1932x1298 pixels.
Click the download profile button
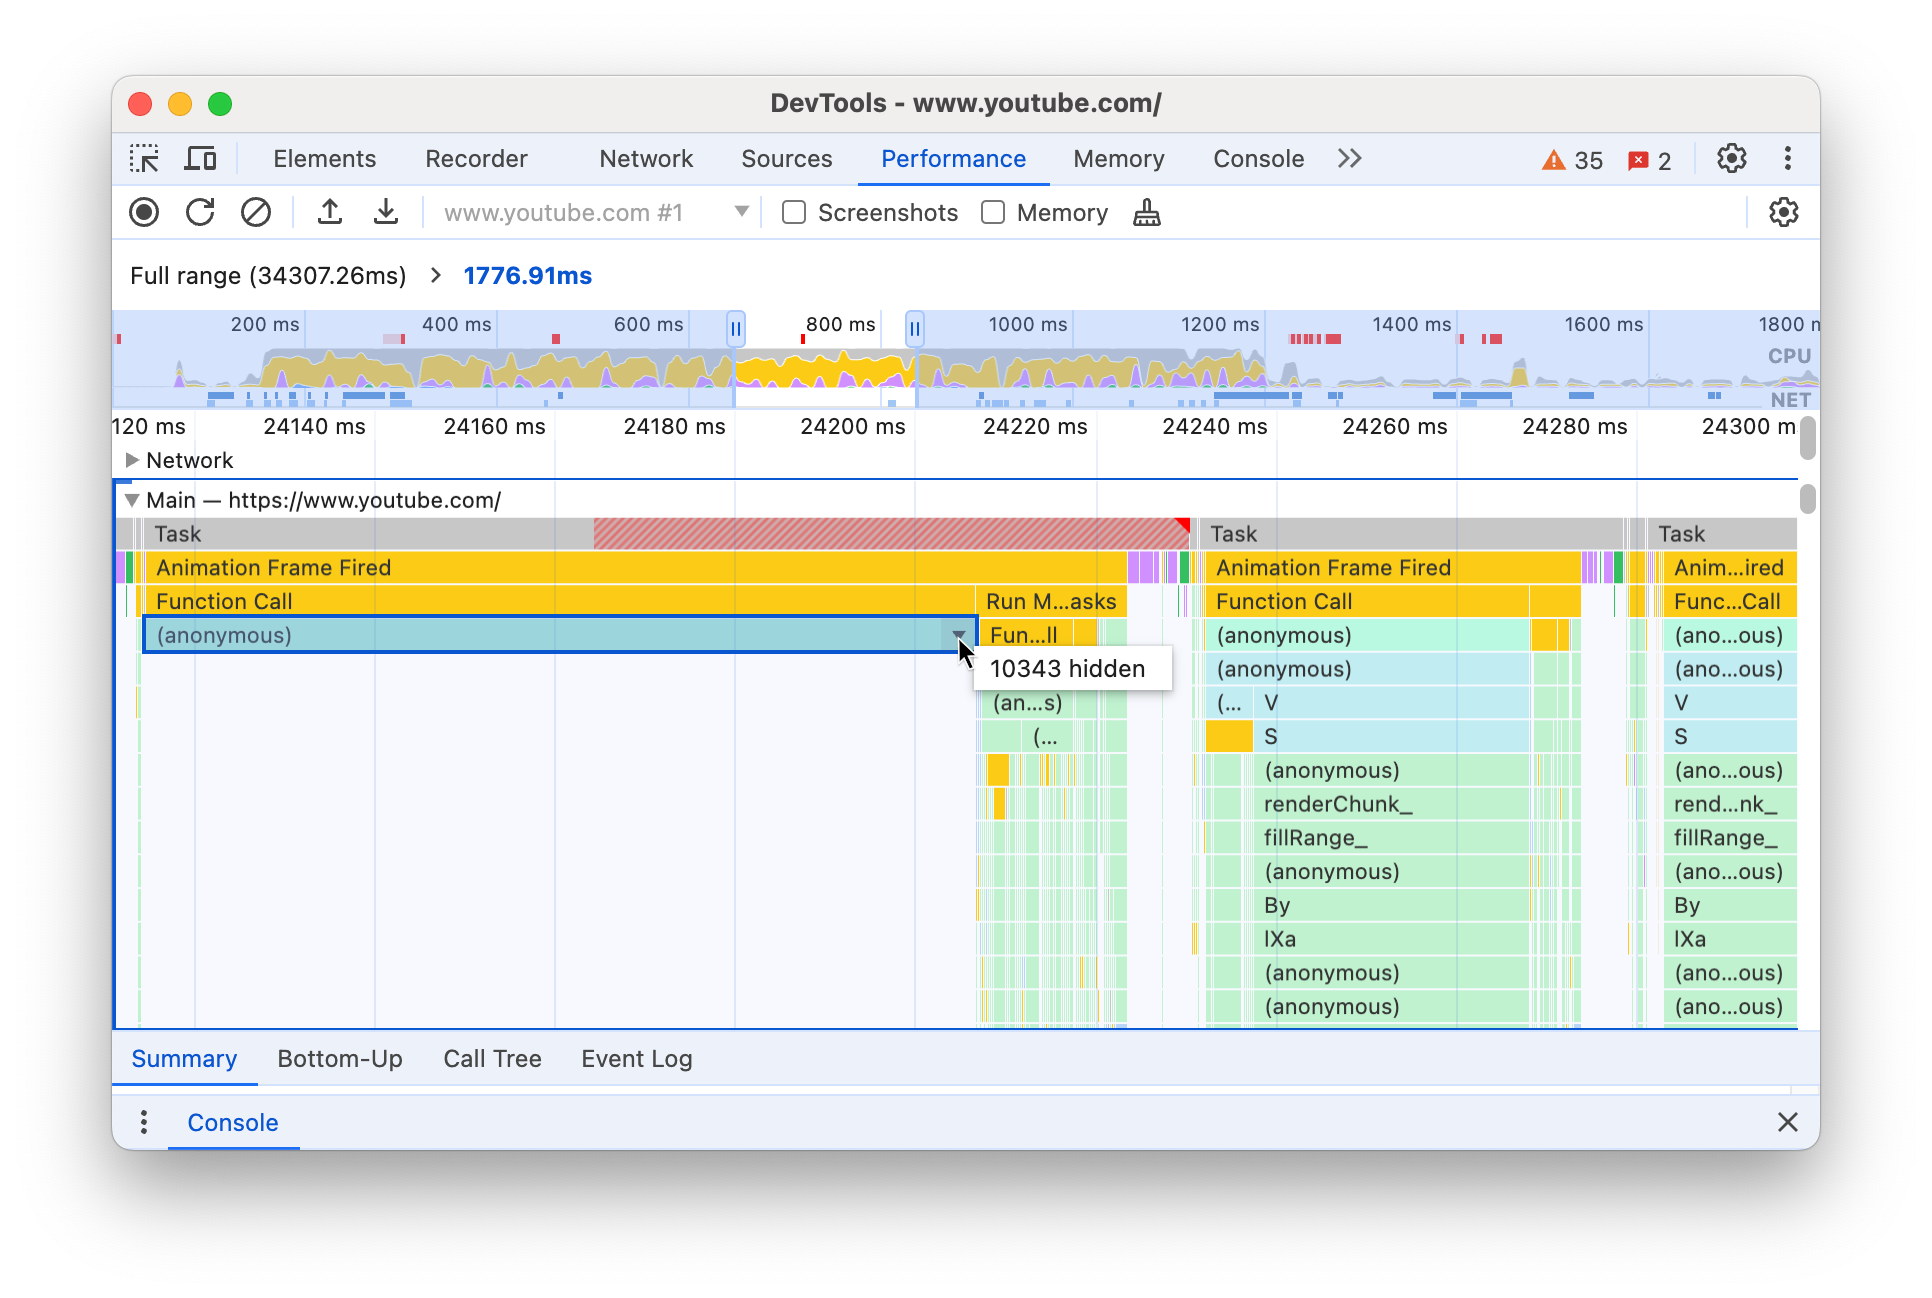382,213
